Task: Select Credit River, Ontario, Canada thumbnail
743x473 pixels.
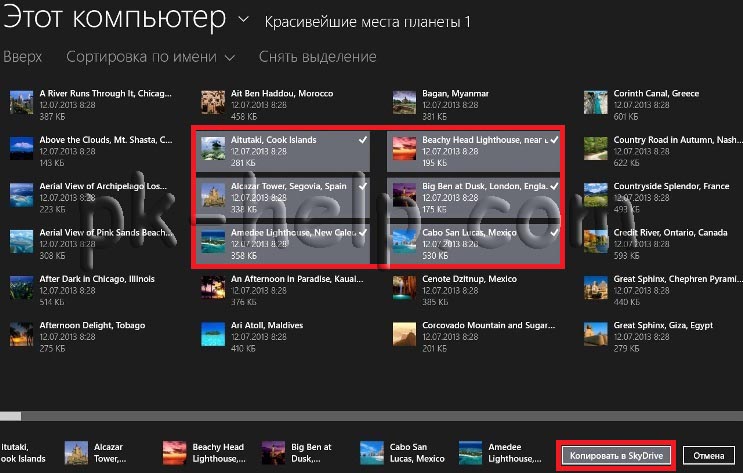Action: click(596, 241)
